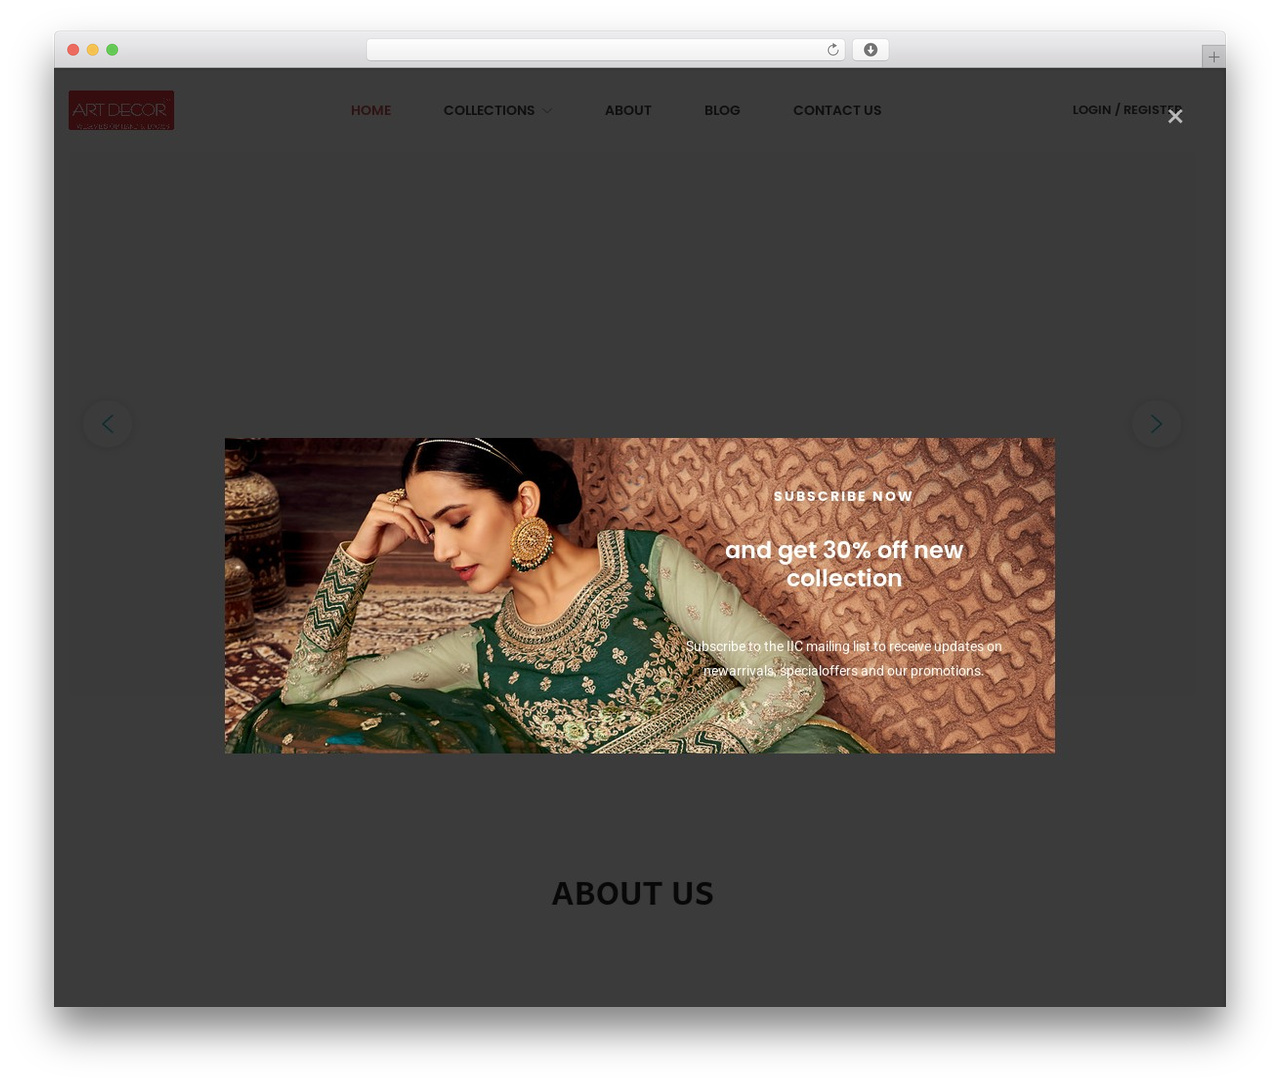Expand the Collections dropdown chevron
The image size is (1280, 1084).
(547, 111)
